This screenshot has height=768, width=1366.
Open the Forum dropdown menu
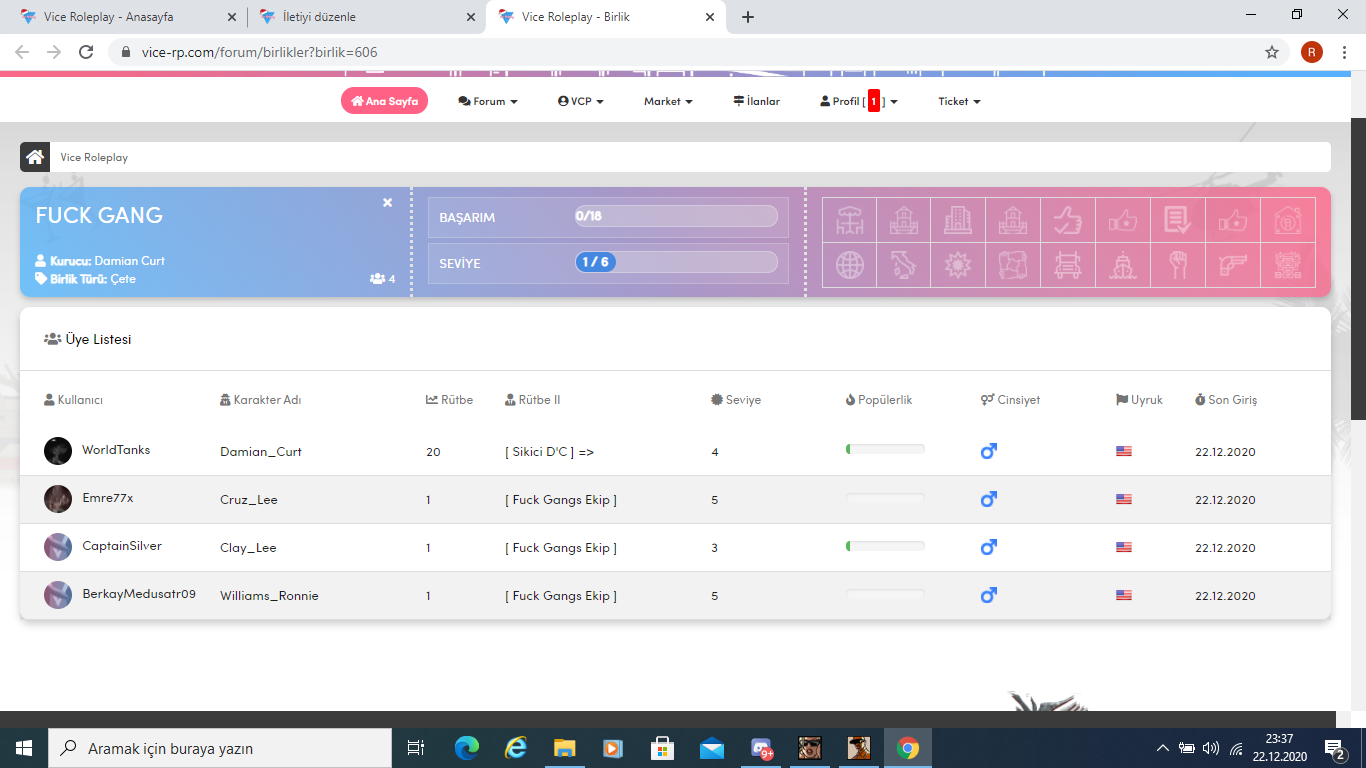point(488,101)
